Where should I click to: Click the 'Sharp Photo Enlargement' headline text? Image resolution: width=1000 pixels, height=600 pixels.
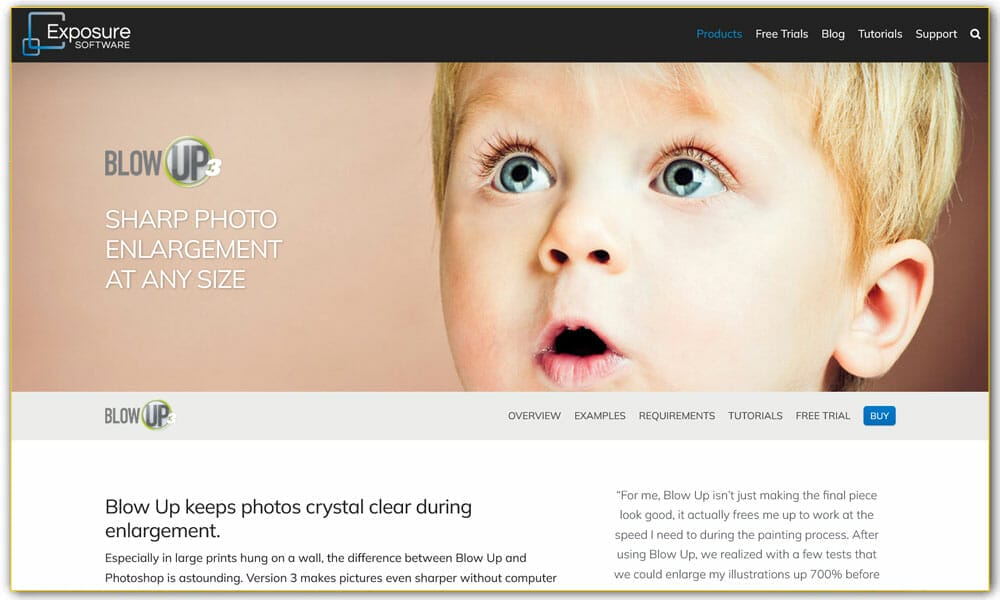[193, 249]
